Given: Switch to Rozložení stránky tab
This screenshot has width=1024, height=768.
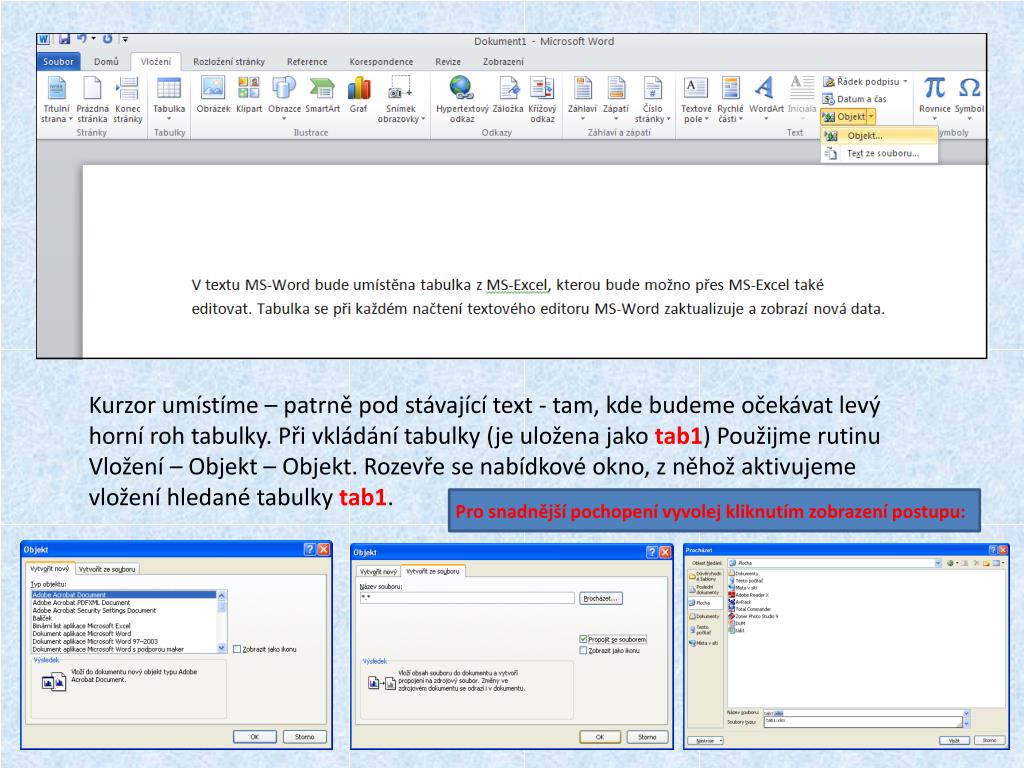Looking at the screenshot, I should pyautogui.click(x=229, y=61).
